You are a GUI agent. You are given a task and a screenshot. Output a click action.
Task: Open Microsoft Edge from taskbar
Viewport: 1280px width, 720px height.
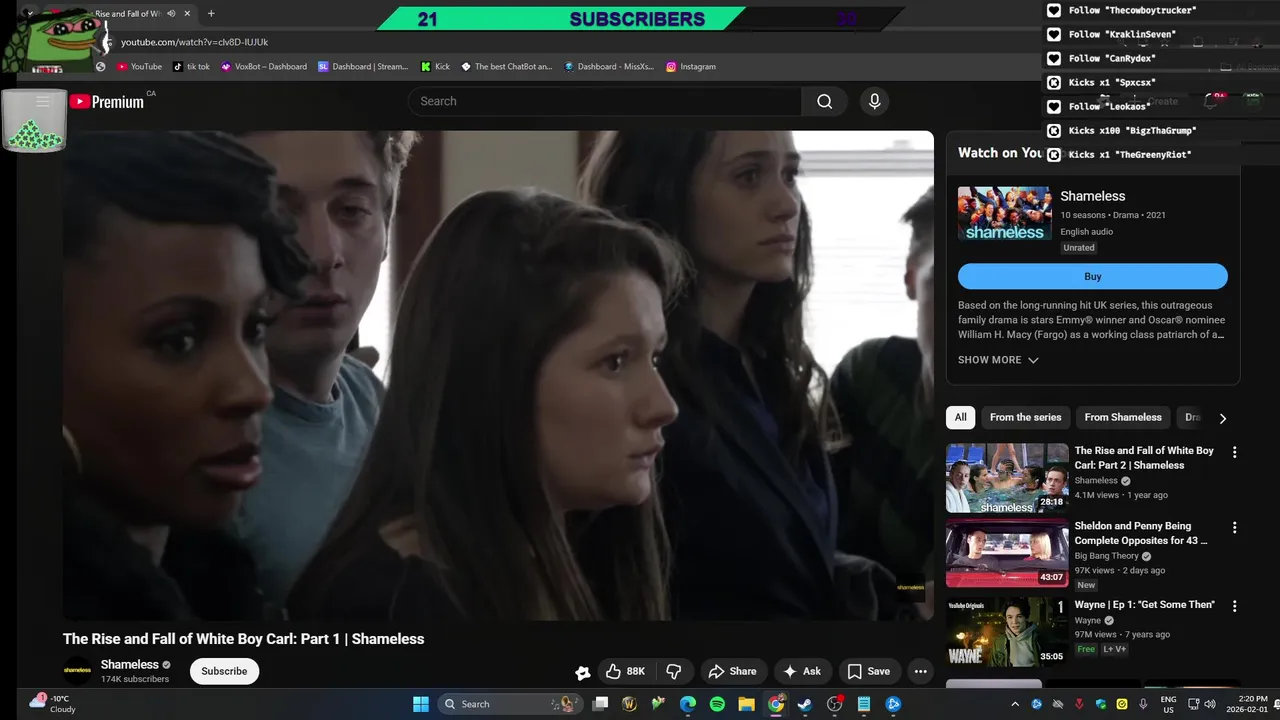(688, 704)
